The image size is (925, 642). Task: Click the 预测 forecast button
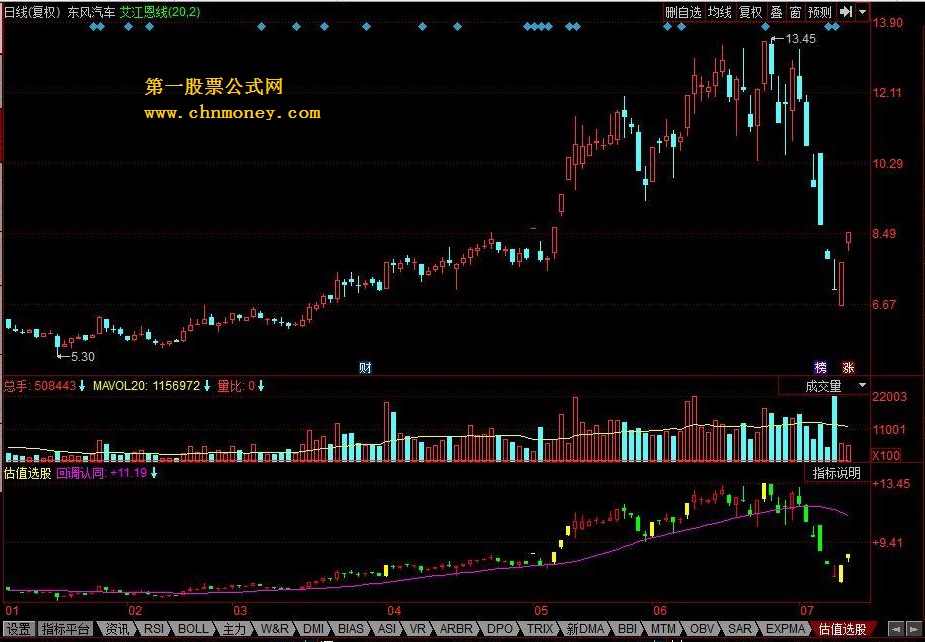pos(819,12)
